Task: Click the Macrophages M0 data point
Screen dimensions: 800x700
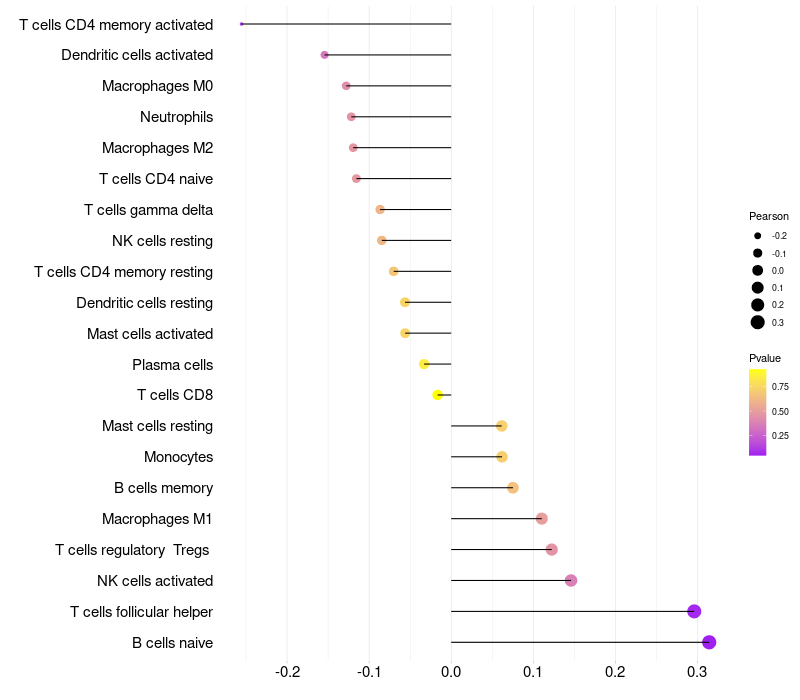Action: 346,86
